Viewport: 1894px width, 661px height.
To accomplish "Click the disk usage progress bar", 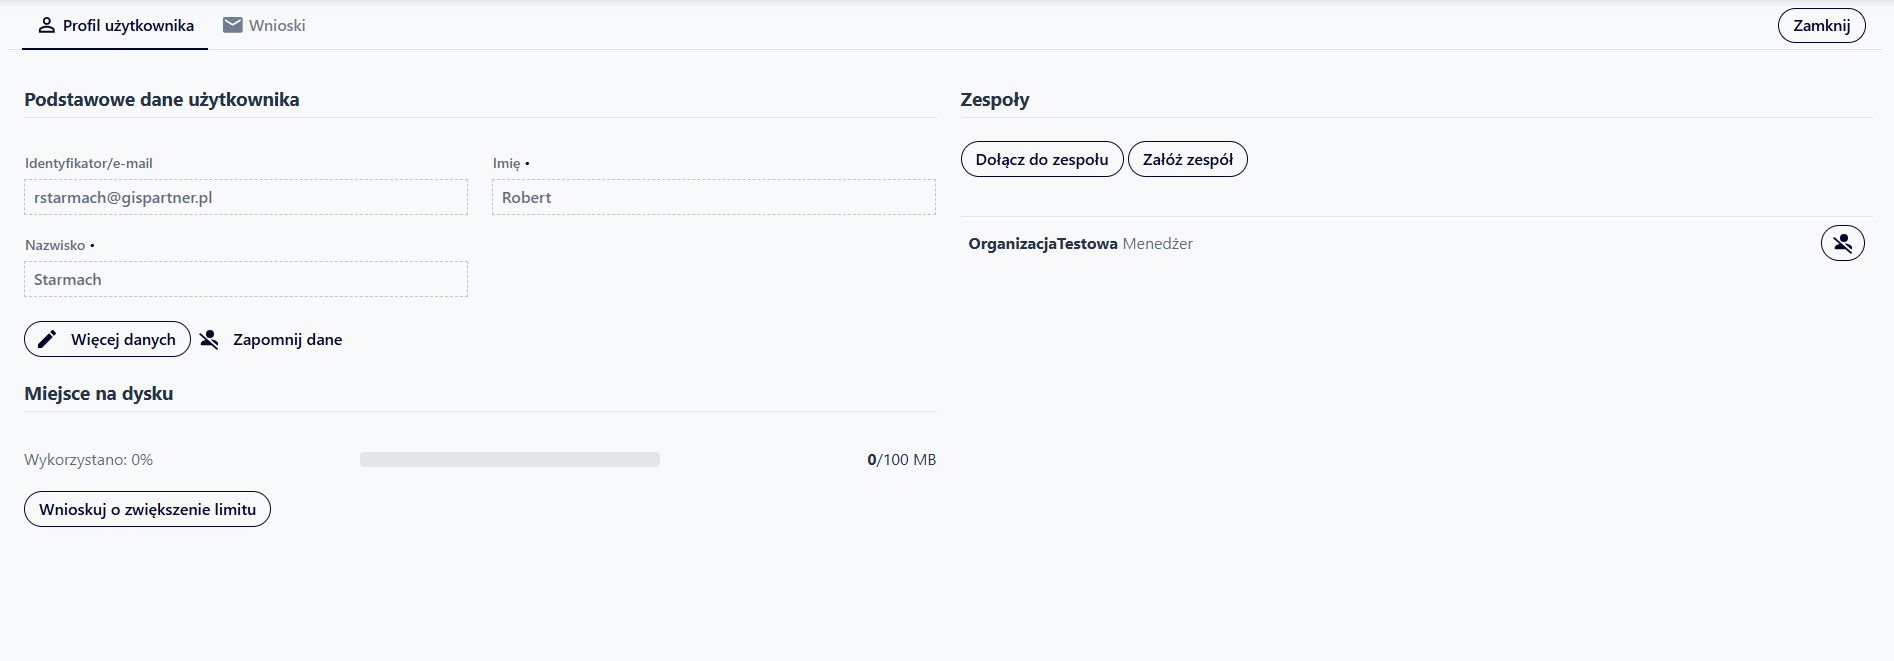I will 509,460.
